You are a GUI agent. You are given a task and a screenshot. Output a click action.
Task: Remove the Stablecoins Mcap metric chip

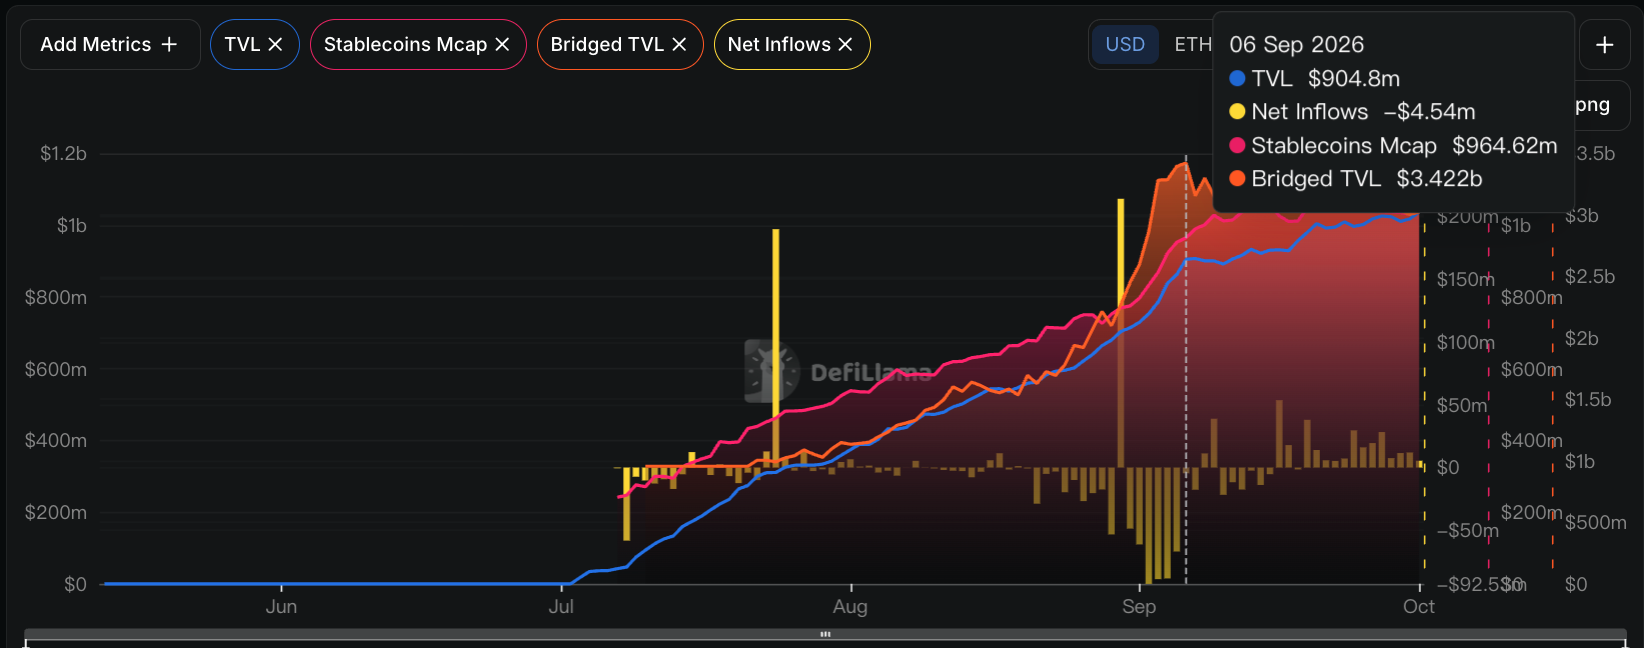point(502,45)
